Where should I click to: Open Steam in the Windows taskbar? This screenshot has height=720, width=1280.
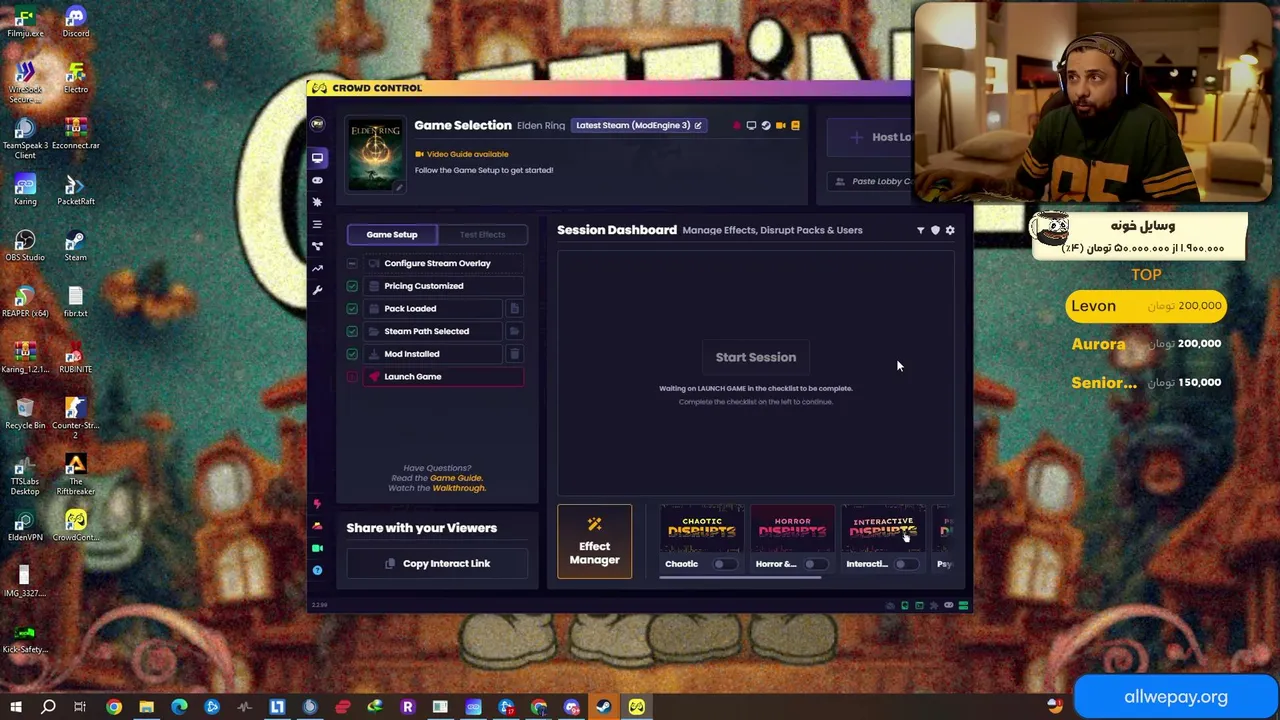click(604, 707)
